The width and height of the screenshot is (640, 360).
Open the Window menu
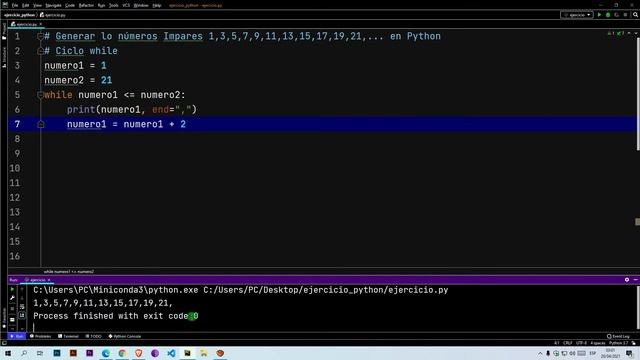[x=141, y=5]
